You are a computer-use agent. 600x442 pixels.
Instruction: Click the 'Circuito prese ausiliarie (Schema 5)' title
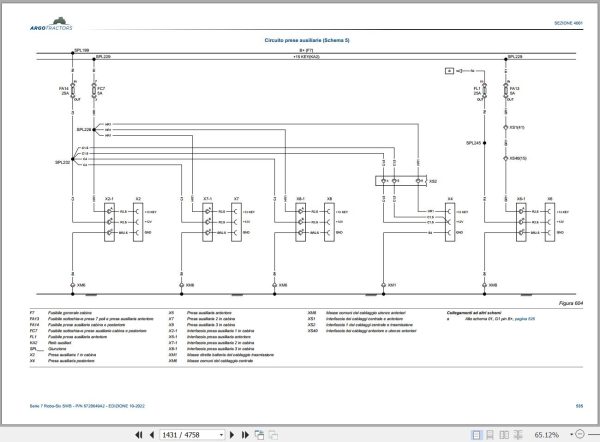tap(307, 40)
